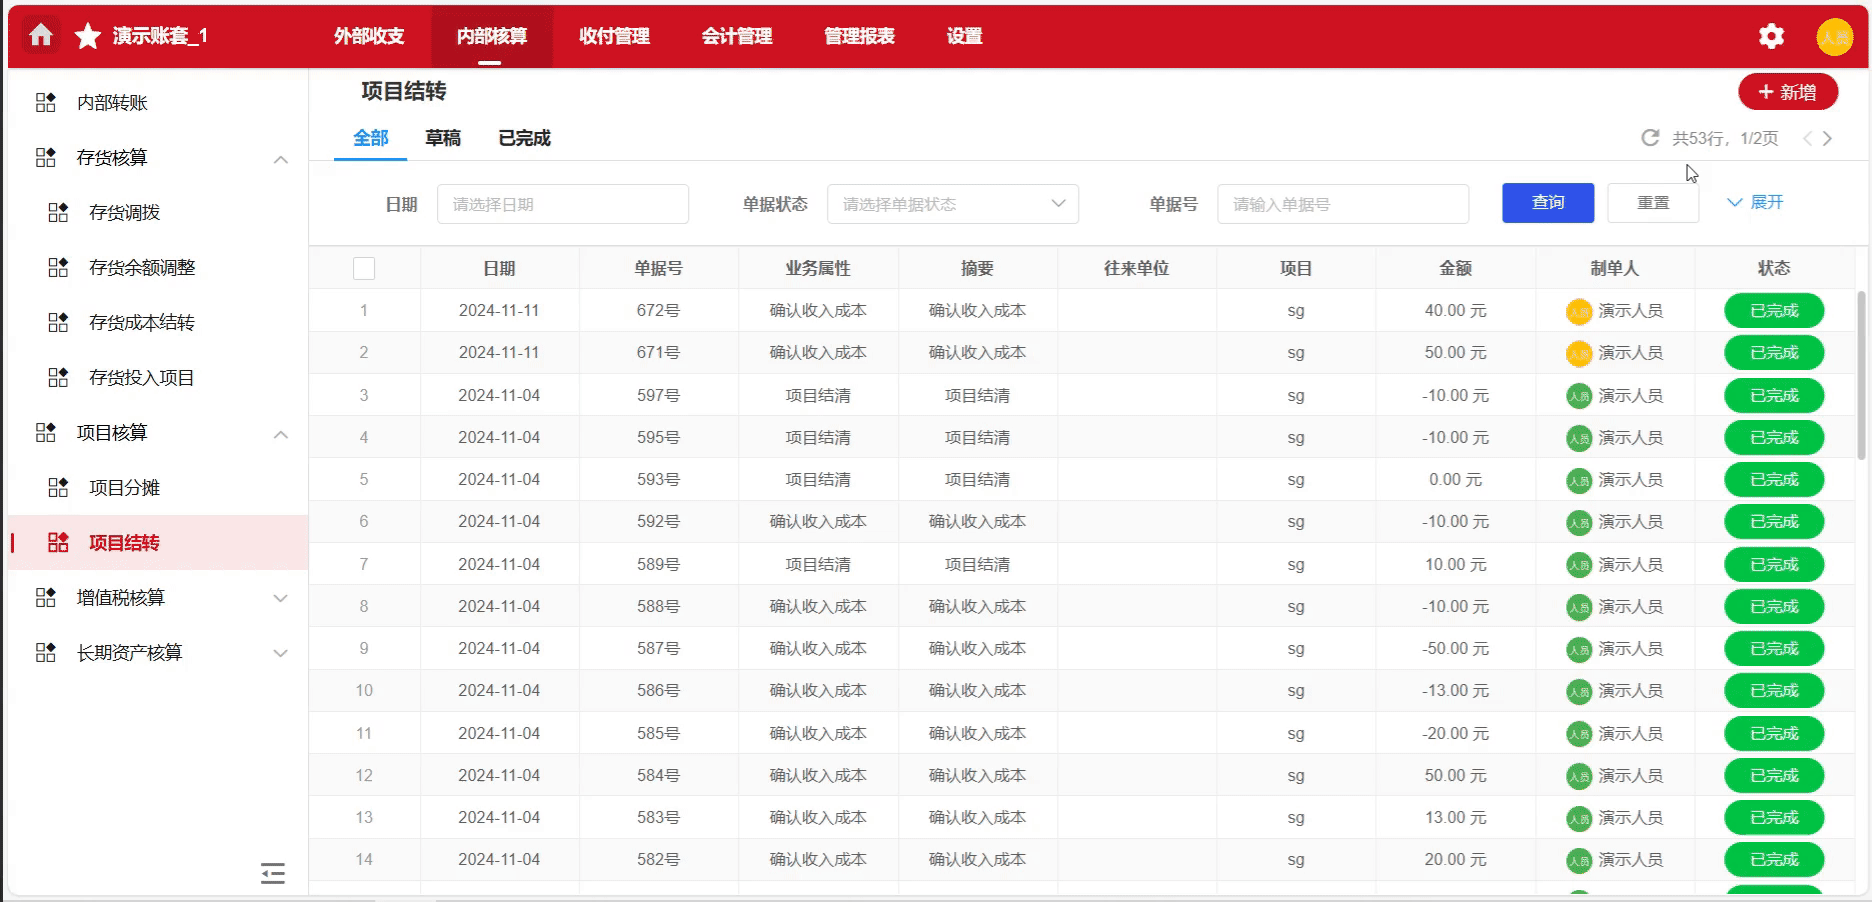Image resolution: width=1872 pixels, height=902 pixels.
Task: Toggle the select-all checkbox in table header
Action: pyautogui.click(x=364, y=268)
